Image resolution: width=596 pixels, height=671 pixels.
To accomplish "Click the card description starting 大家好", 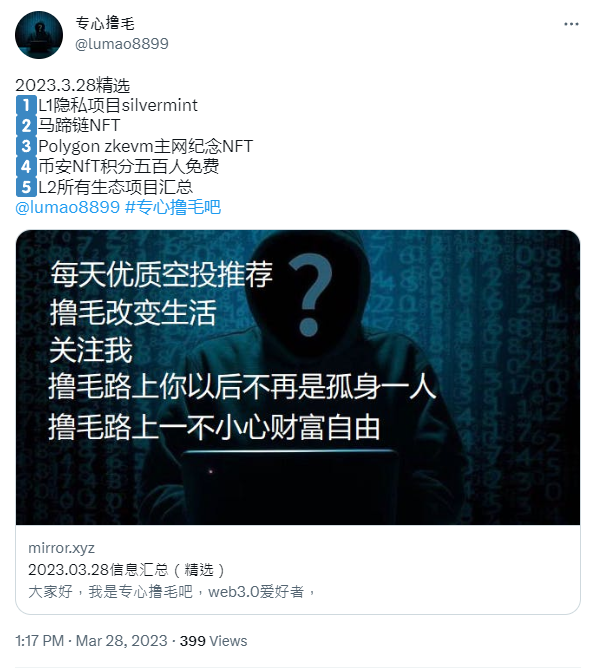I will click(172, 592).
